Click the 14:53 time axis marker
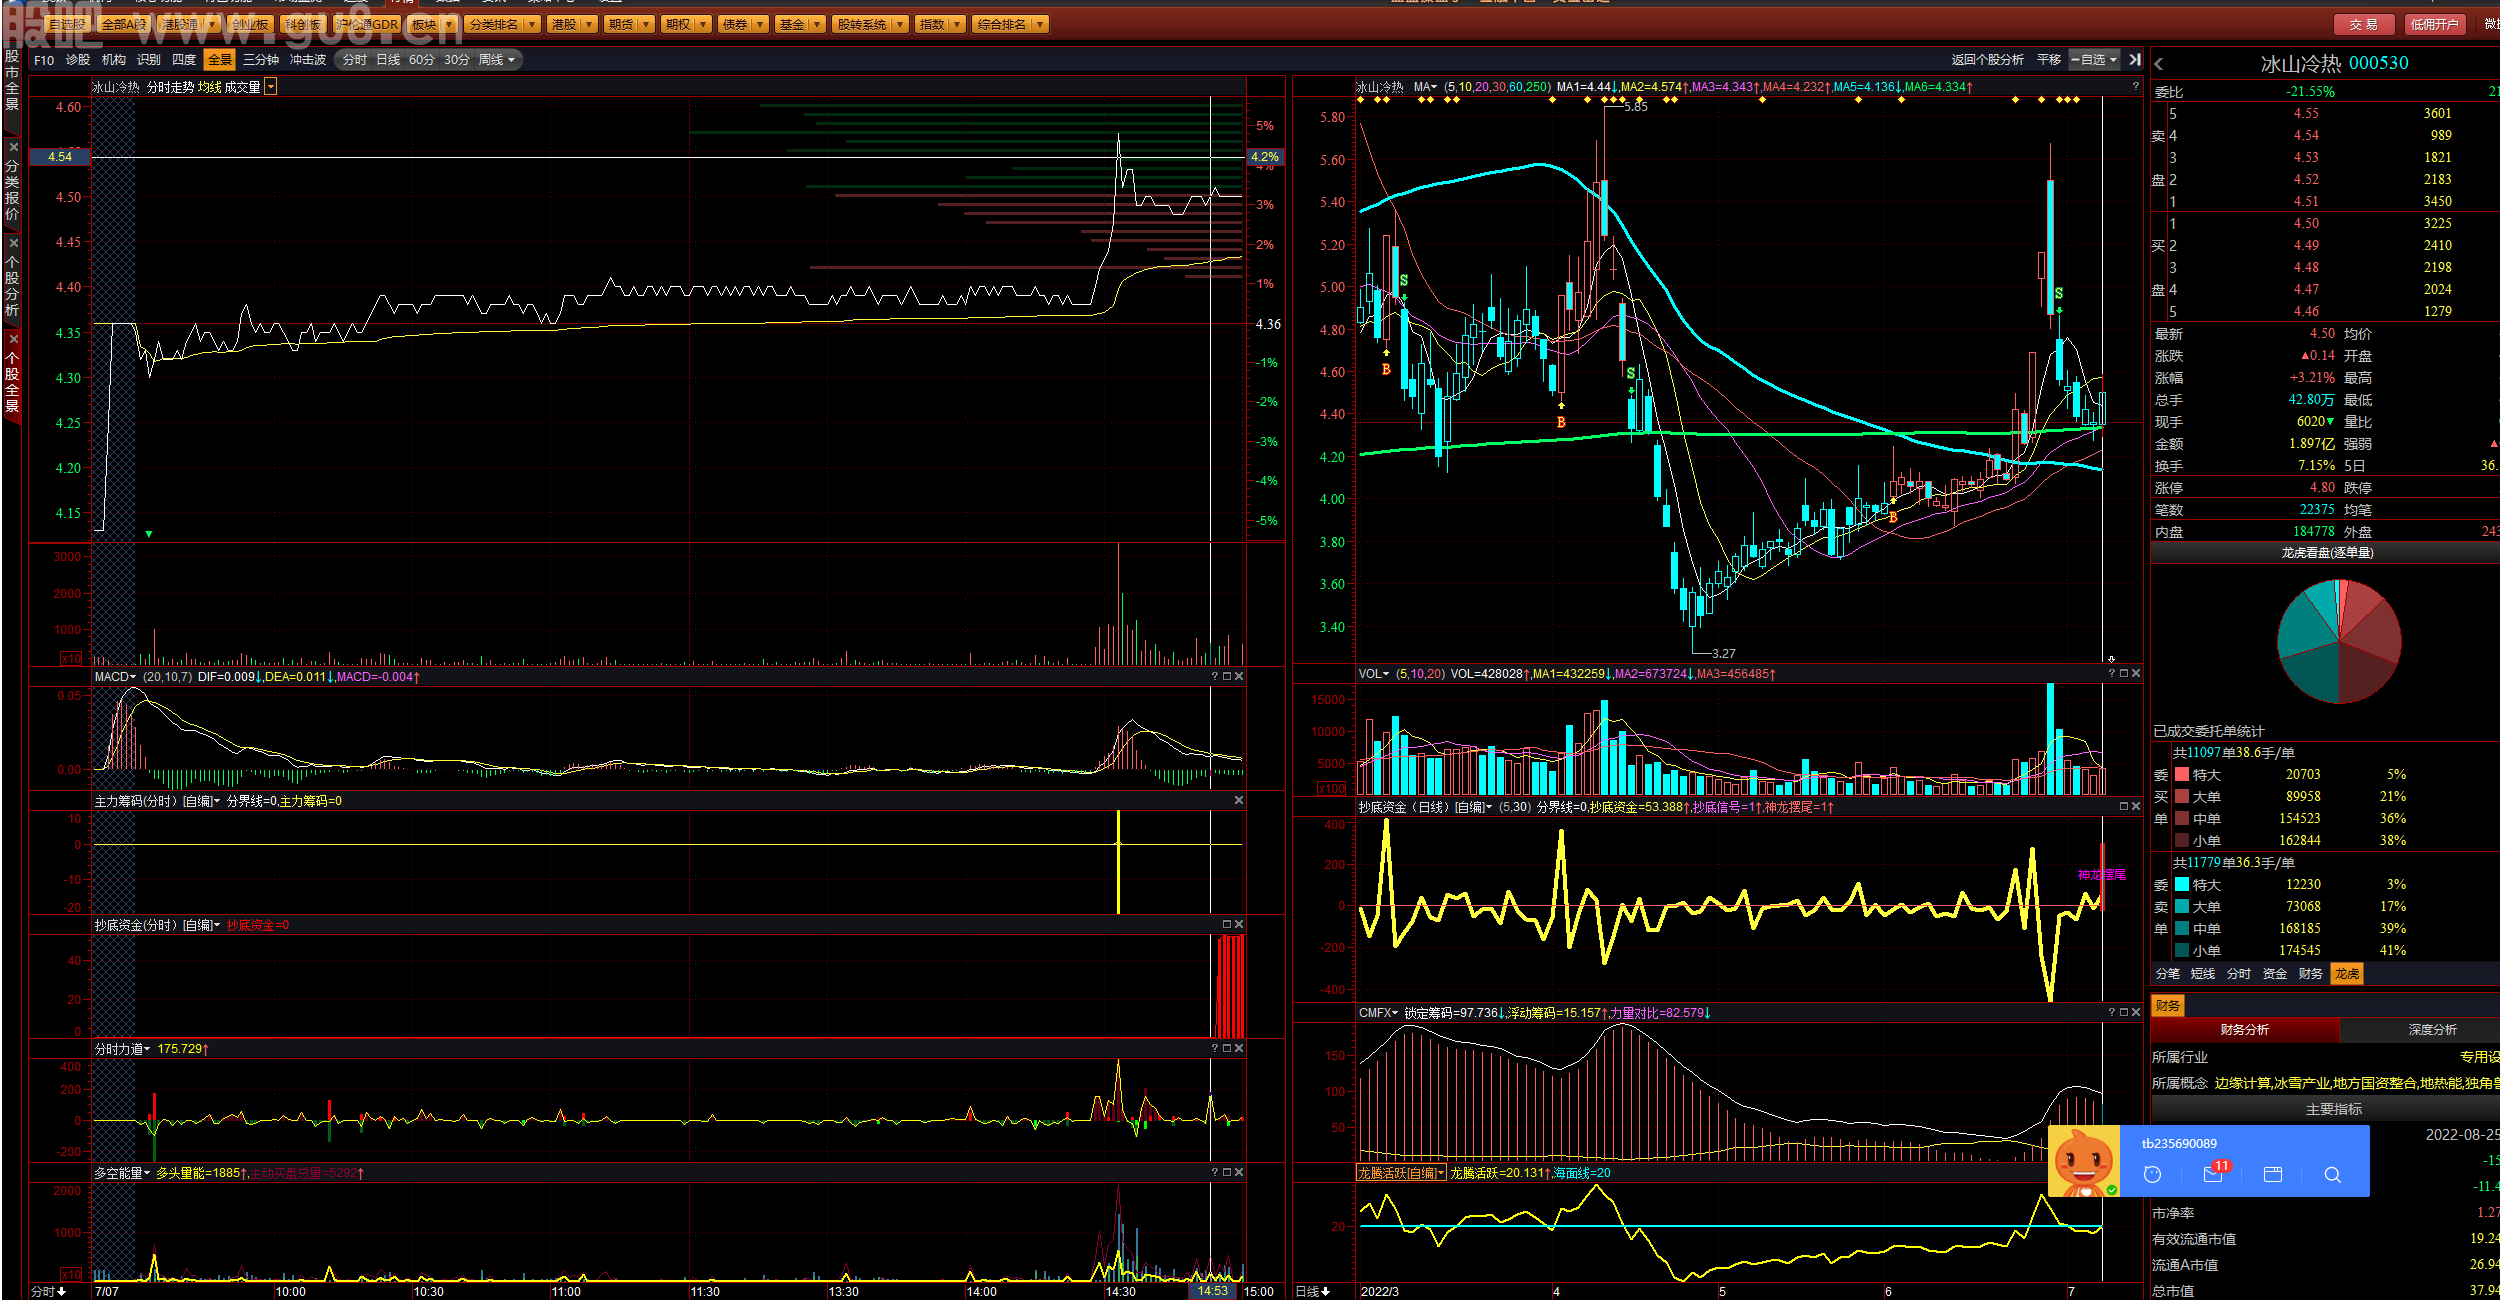Image resolution: width=2500 pixels, height=1300 pixels. (x=1213, y=1291)
